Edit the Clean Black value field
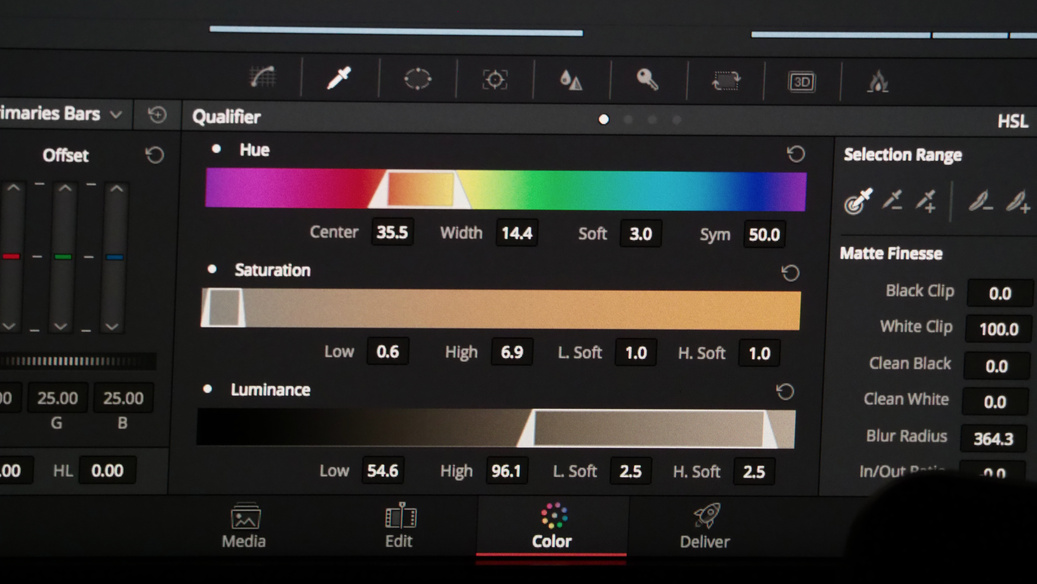This screenshot has width=1037, height=584. click(x=997, y=366)
